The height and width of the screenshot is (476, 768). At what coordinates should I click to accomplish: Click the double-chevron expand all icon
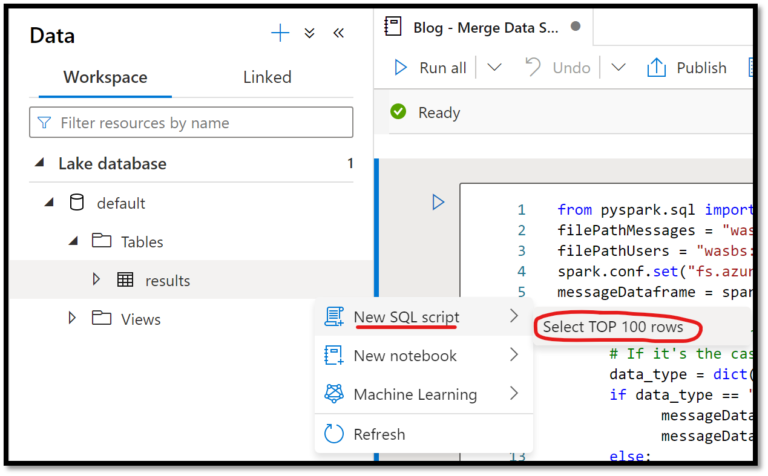pyautogui.click(x=310, y=34)
